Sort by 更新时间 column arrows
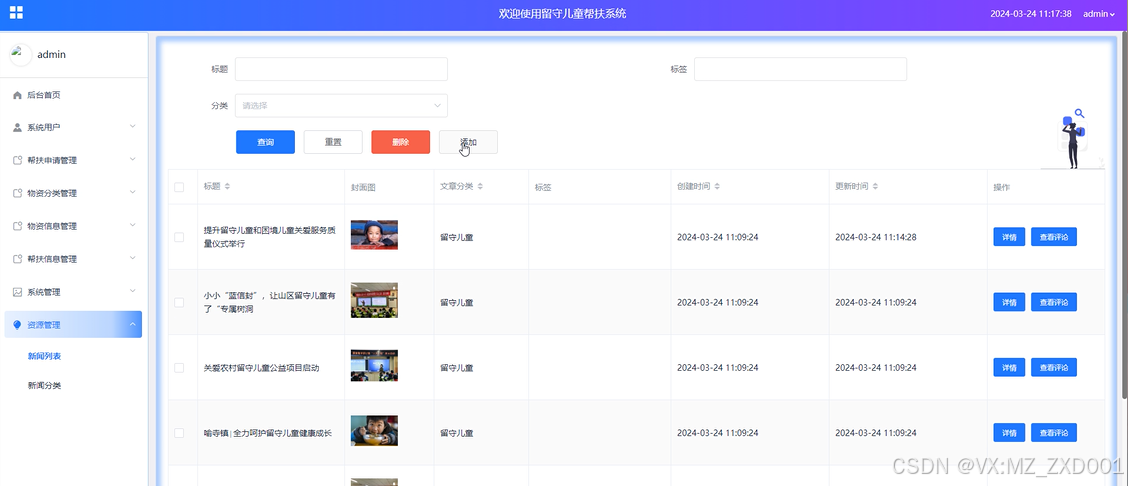Image resolution: width=1128 pixels, height=486 pixels. coord(875,187)
